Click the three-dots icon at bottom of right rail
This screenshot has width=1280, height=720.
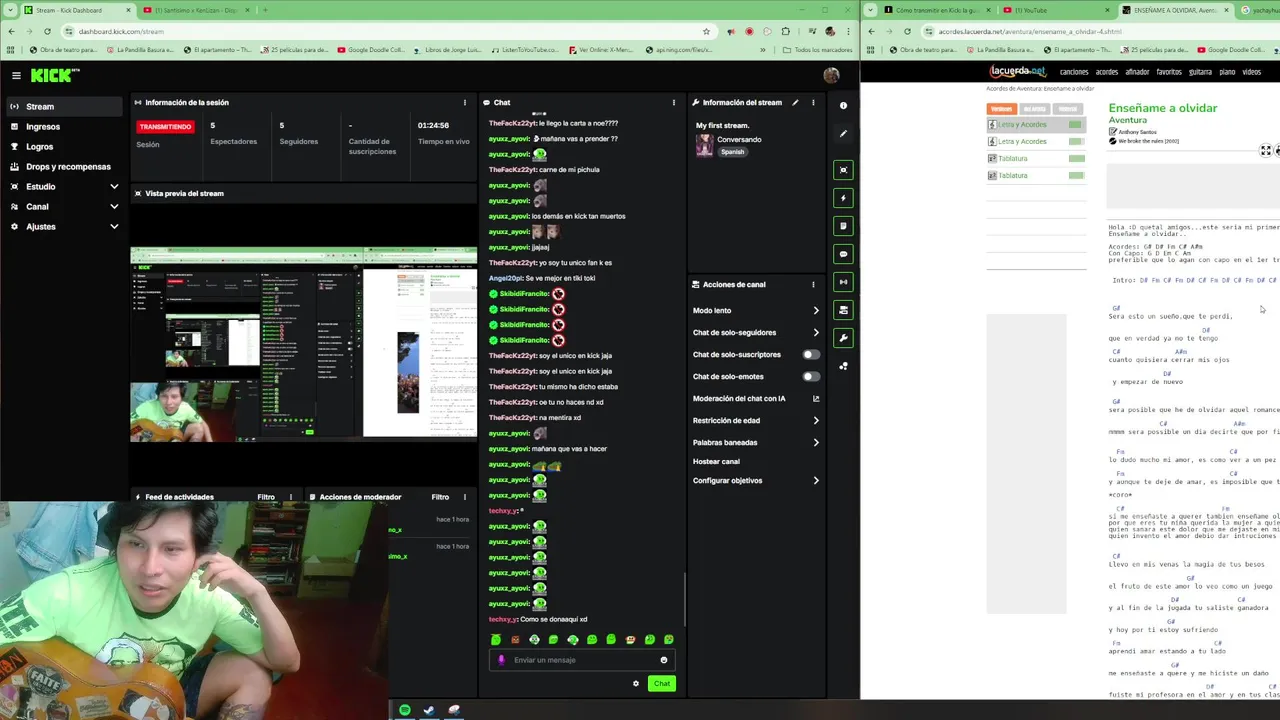pos(843,366)
